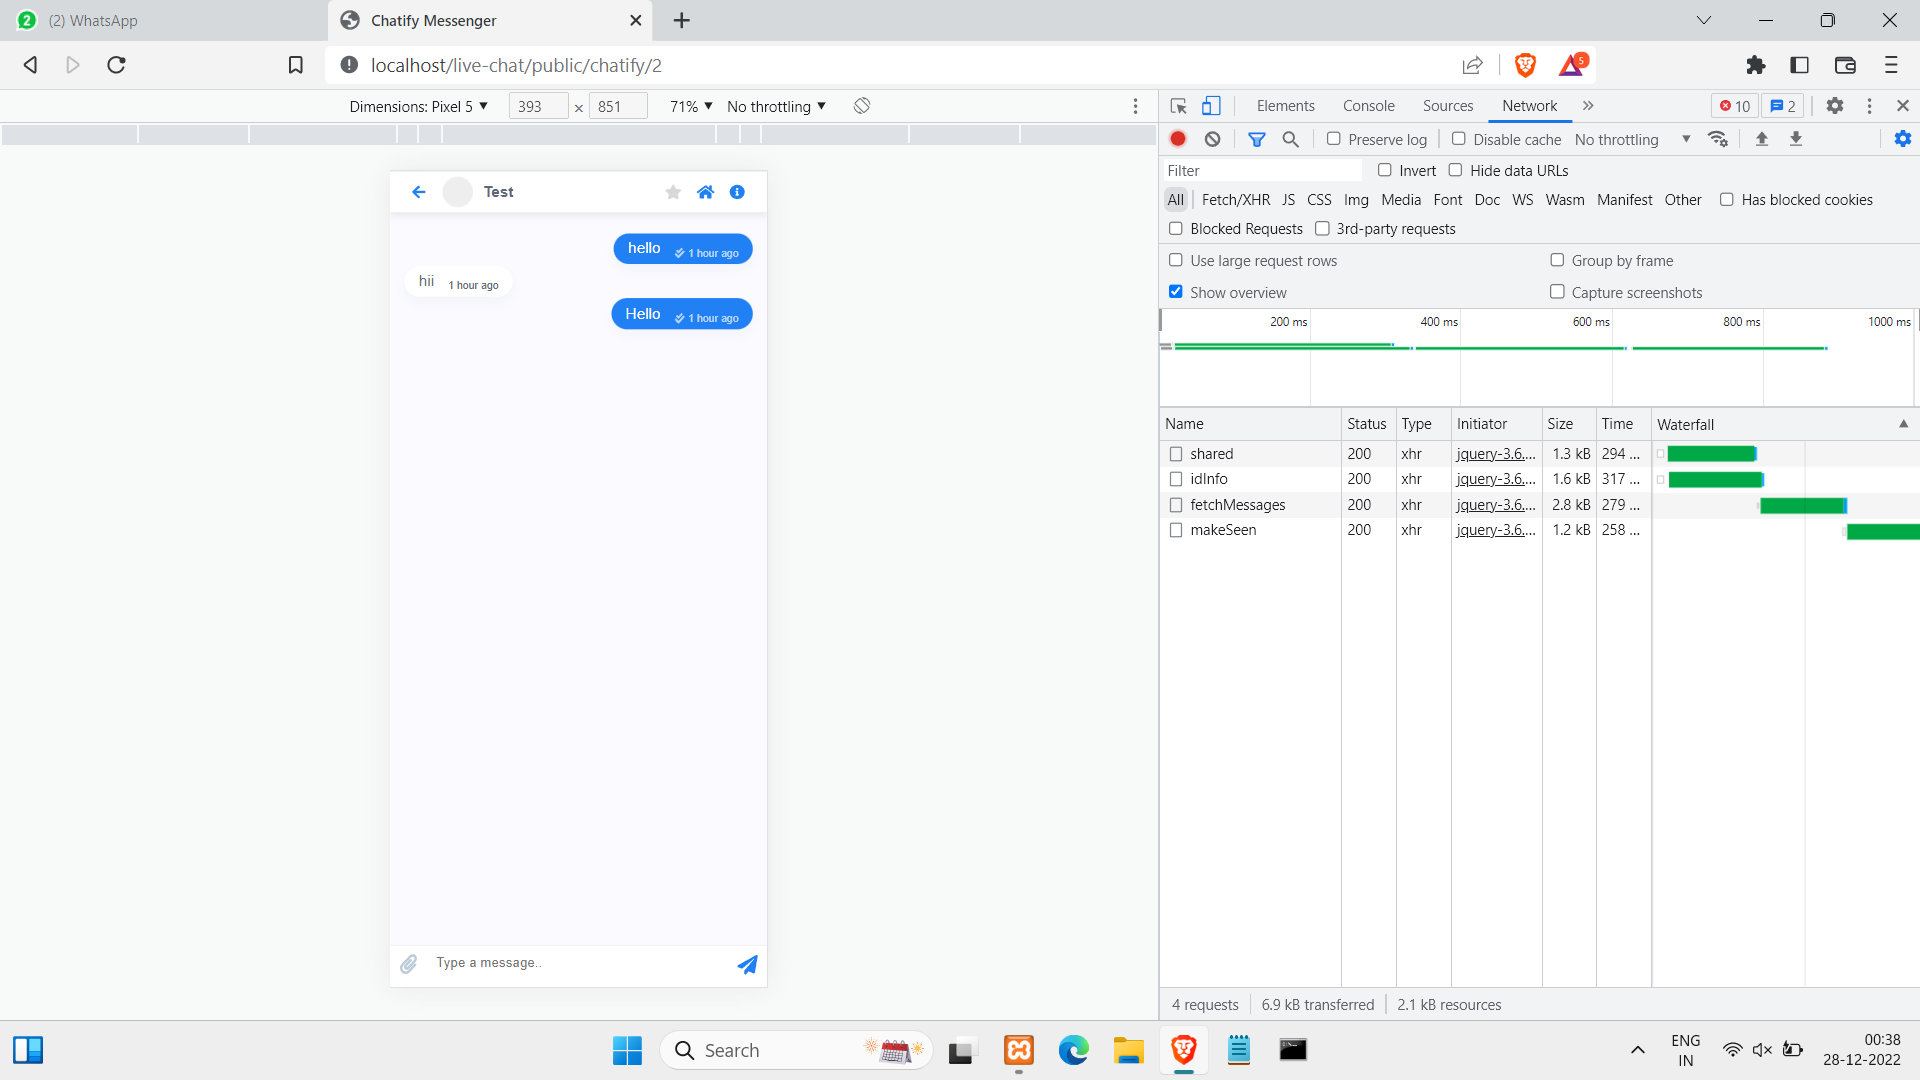Check the Invert filter option
The width and height of the screenshot is (1920, 1080).
tap(1384, 170)
